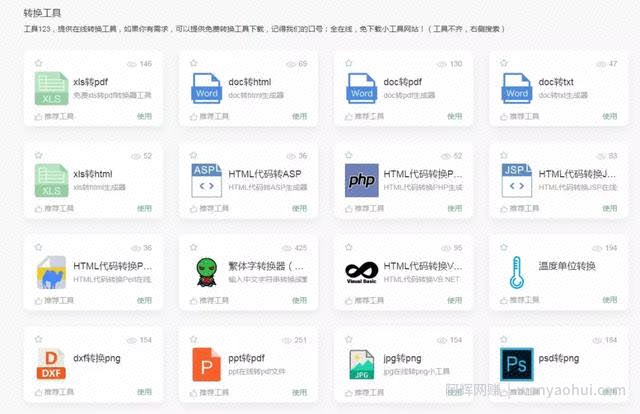The height and width of the screenshot is (414, 640).
Task: Toggle favorite star on jpg转png card
Action: (x=349, y=339)
